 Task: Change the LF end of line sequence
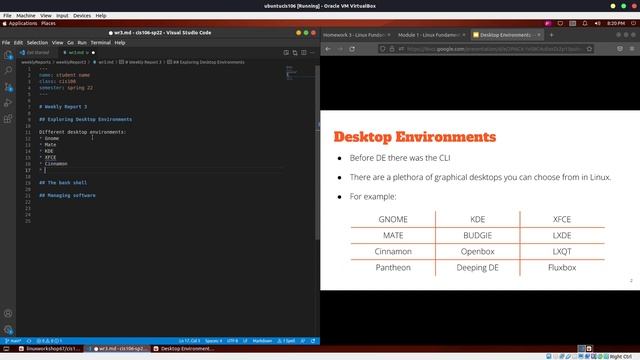tap(245, 341)
